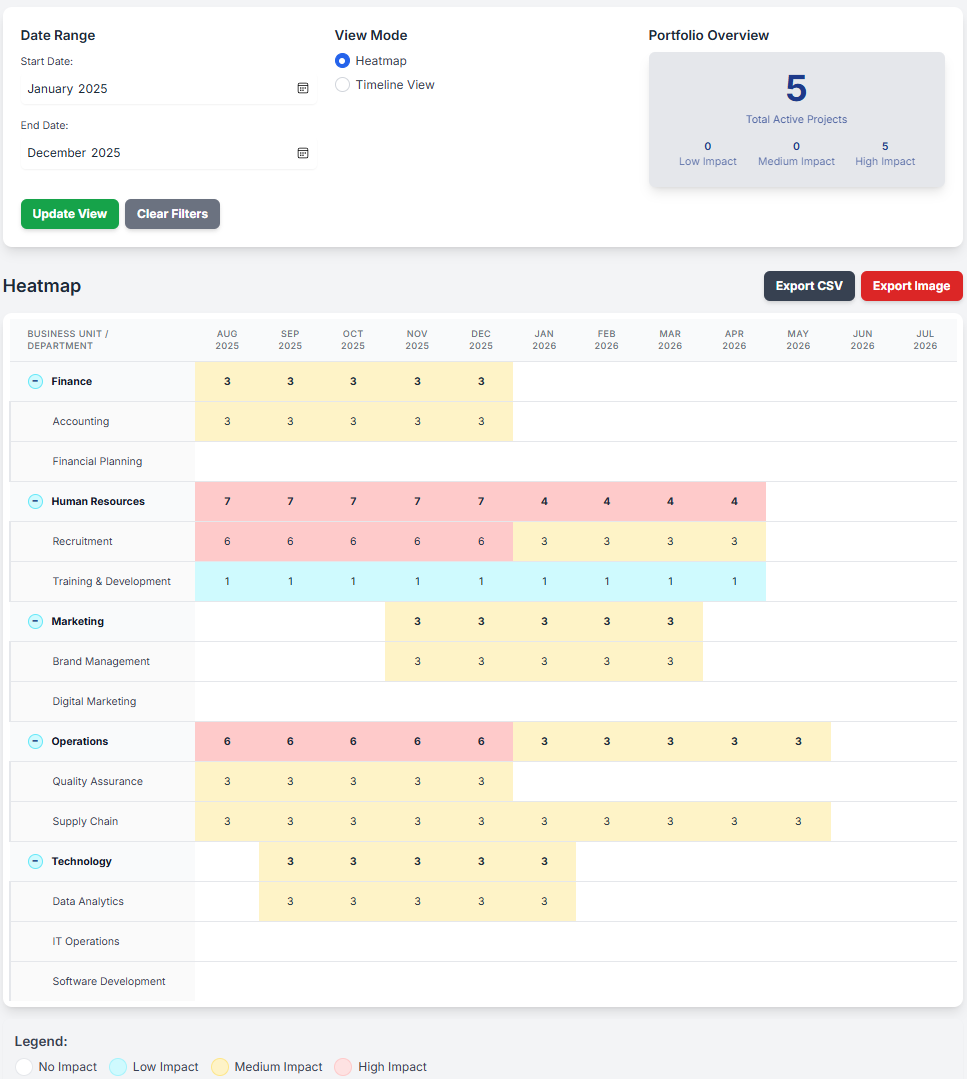Click the Low Impact count in Portfolio Overview
The width and height of the screenshot is (967, 1079).
708,146
